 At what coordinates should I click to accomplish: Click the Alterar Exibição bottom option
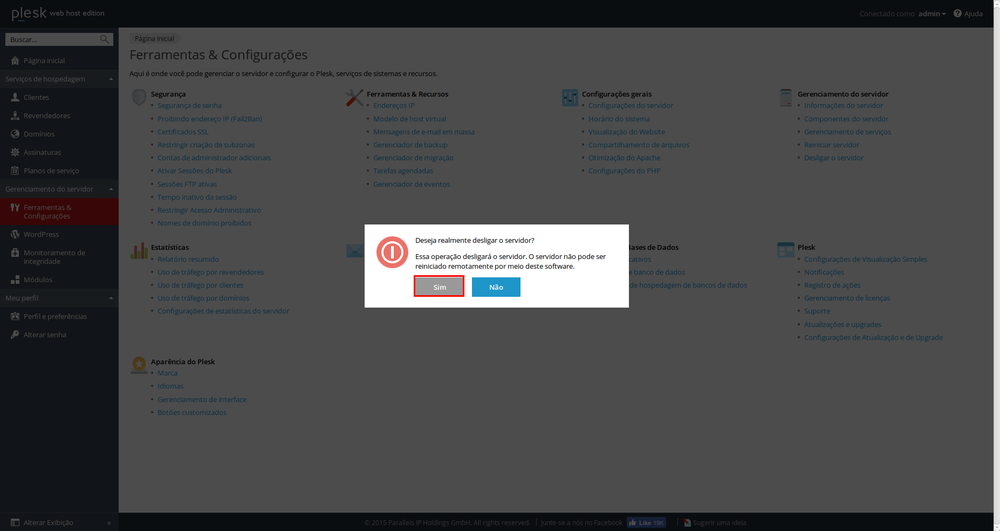click(50, 522)
